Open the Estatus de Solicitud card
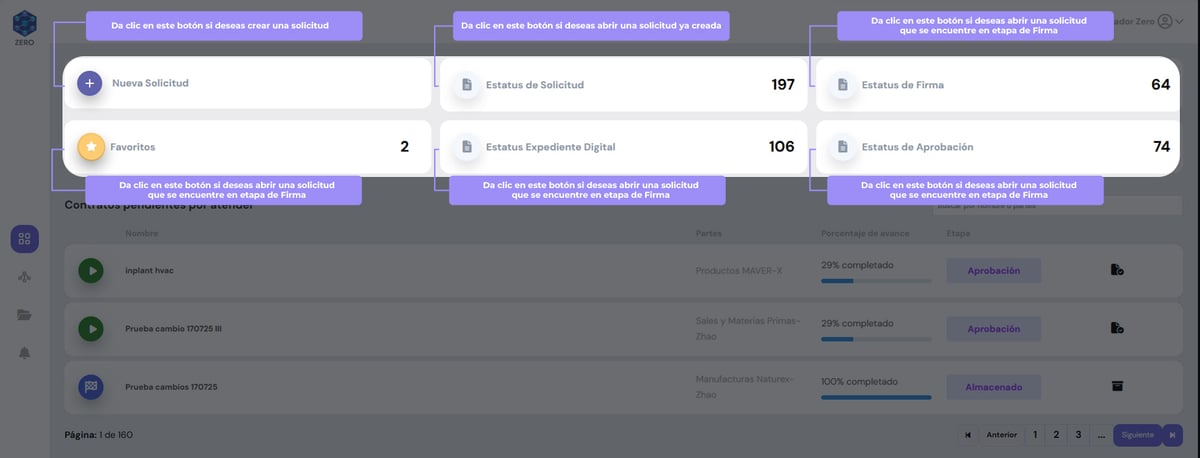The width and height of the screenshot is (1200, 458). 623,85
